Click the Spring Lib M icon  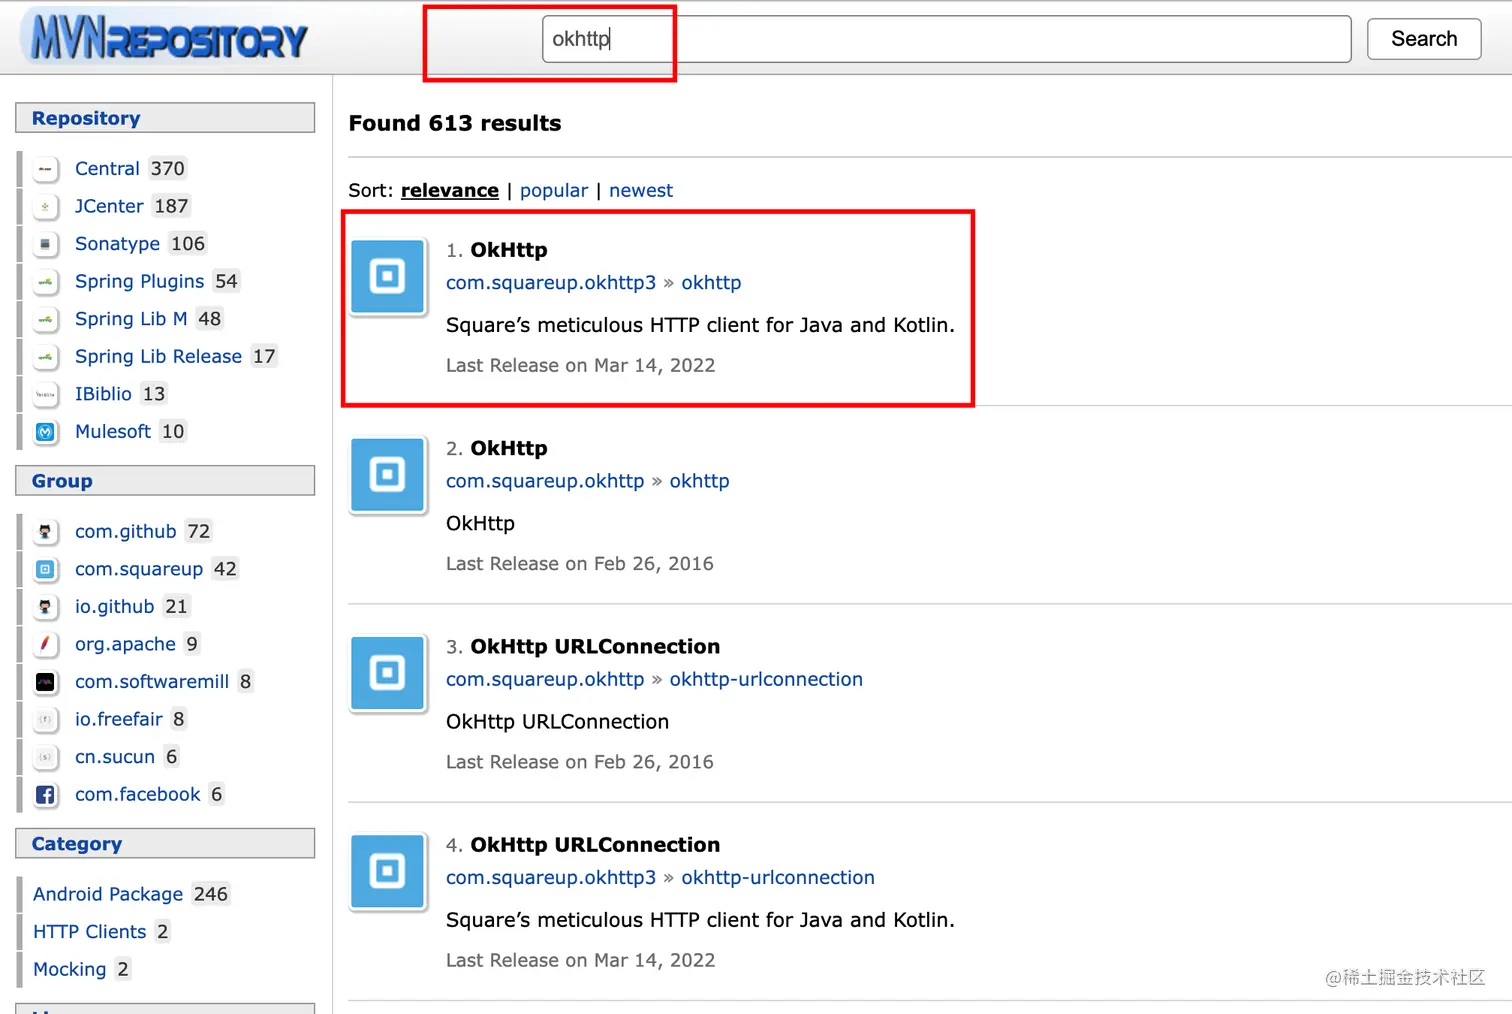click(x=45, y=319)
